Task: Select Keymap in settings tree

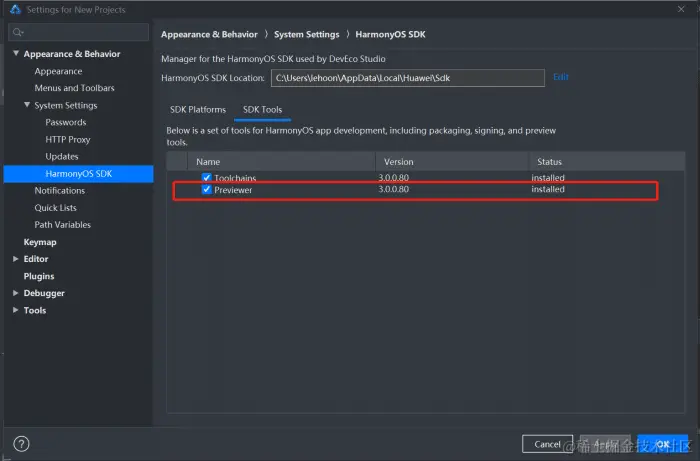Action: 40,242
